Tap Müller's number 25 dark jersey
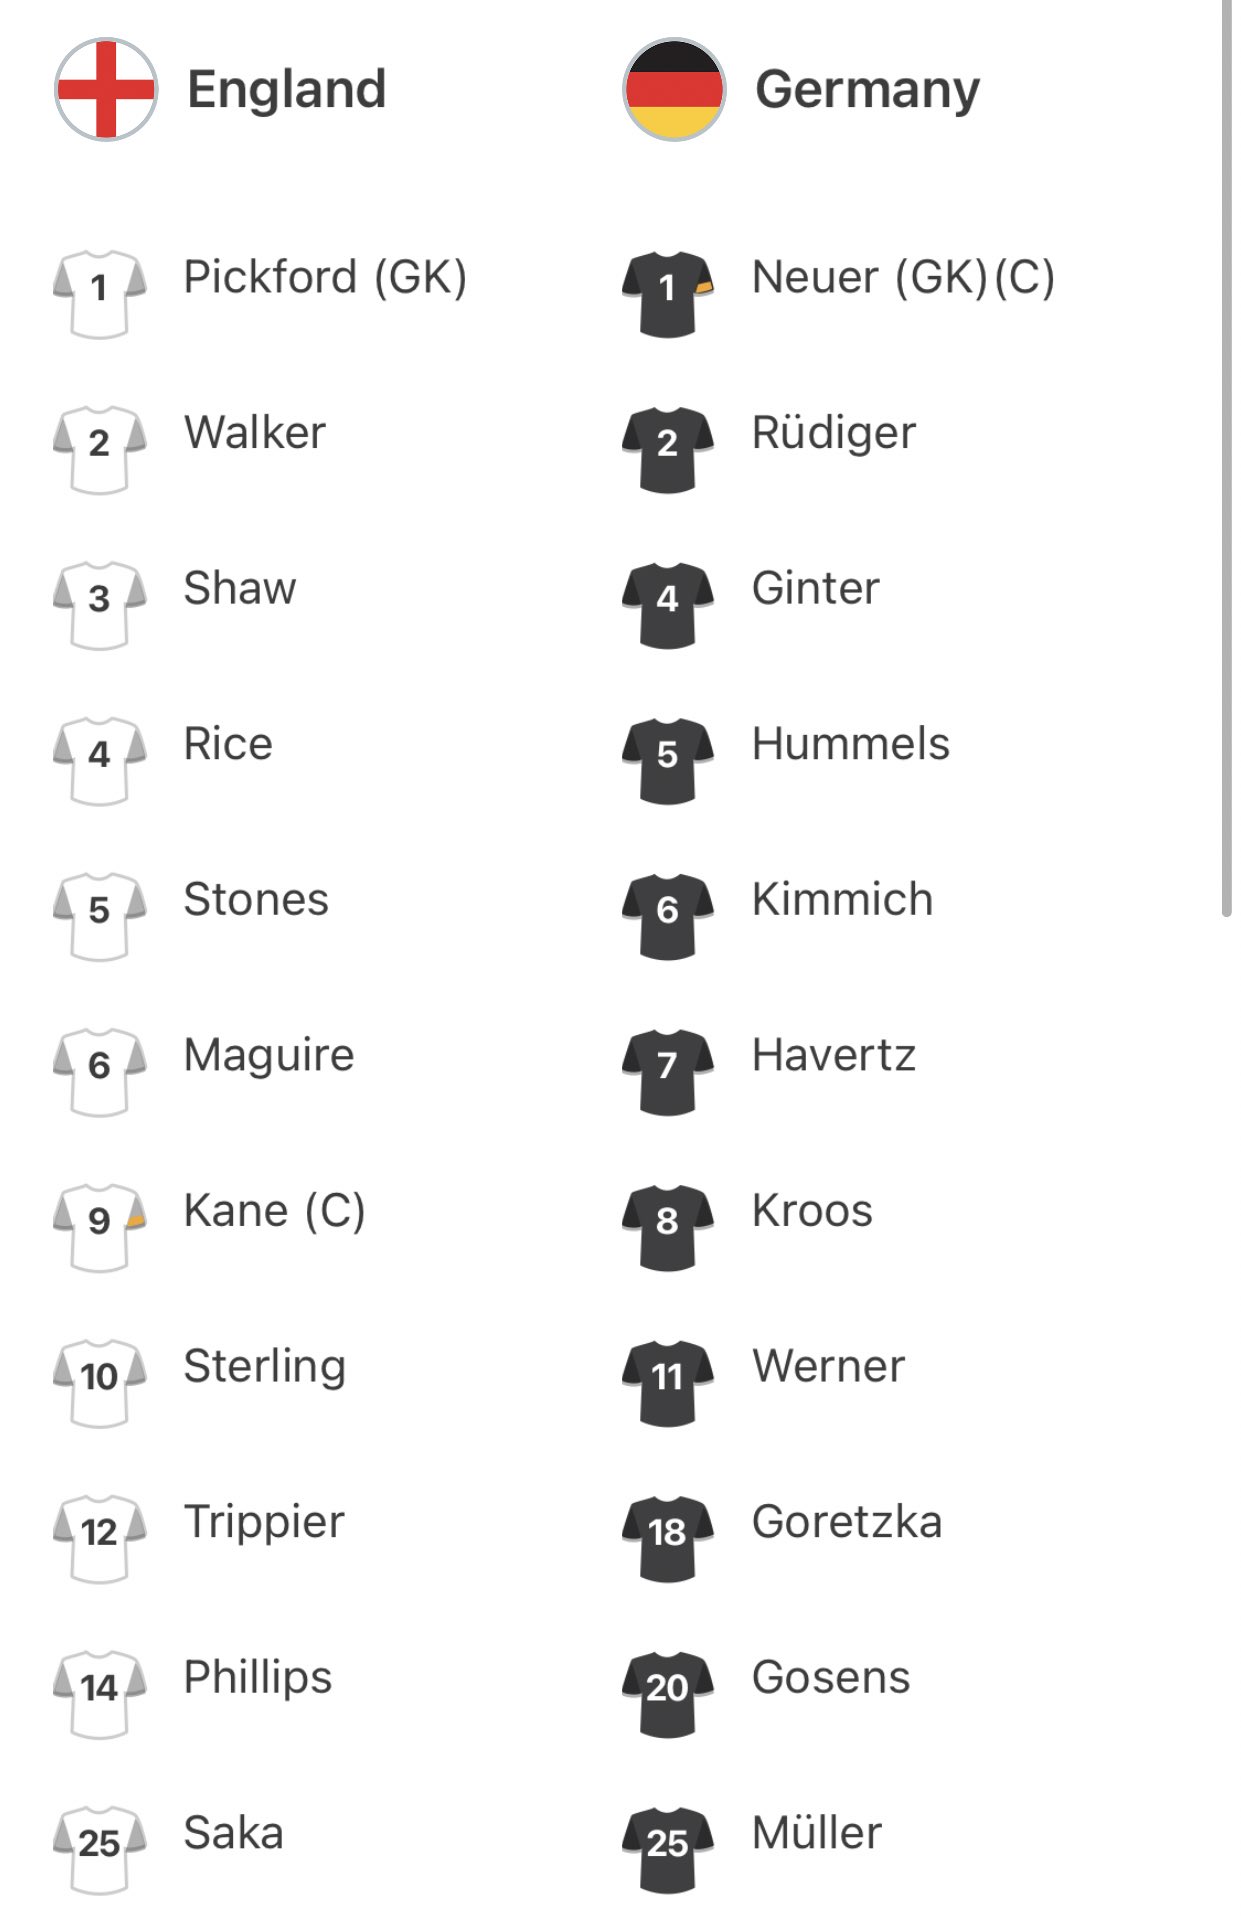 (667, 1849)
